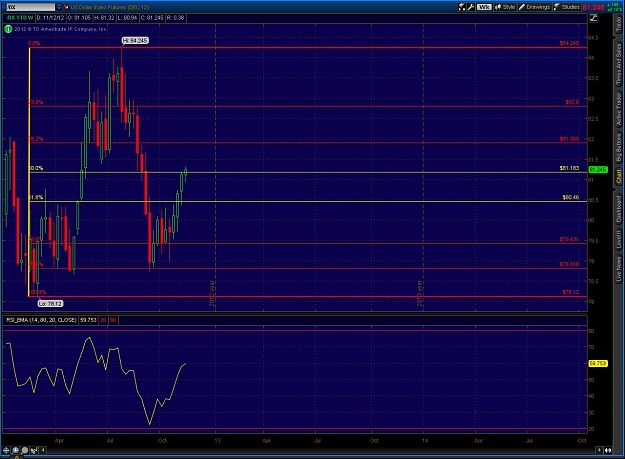The width and height of the screenshot is (625, 459).
Task: Click the DX YTD W chart label
Action: coord(20,18)
